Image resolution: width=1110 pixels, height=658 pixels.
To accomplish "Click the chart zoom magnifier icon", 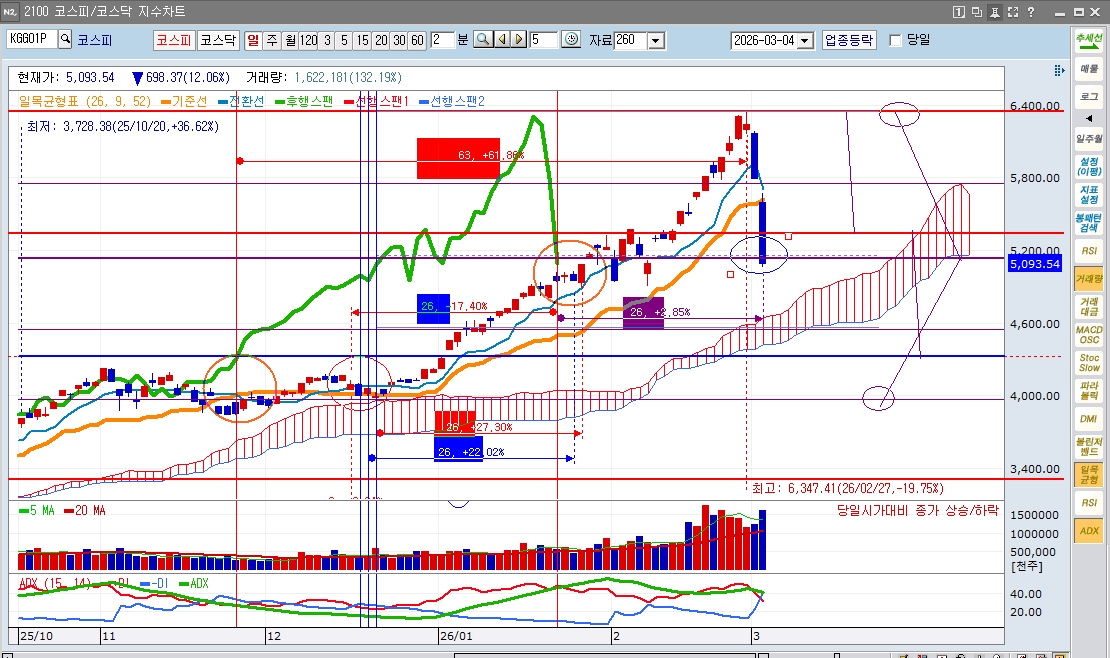I will [x=483, y=40].
